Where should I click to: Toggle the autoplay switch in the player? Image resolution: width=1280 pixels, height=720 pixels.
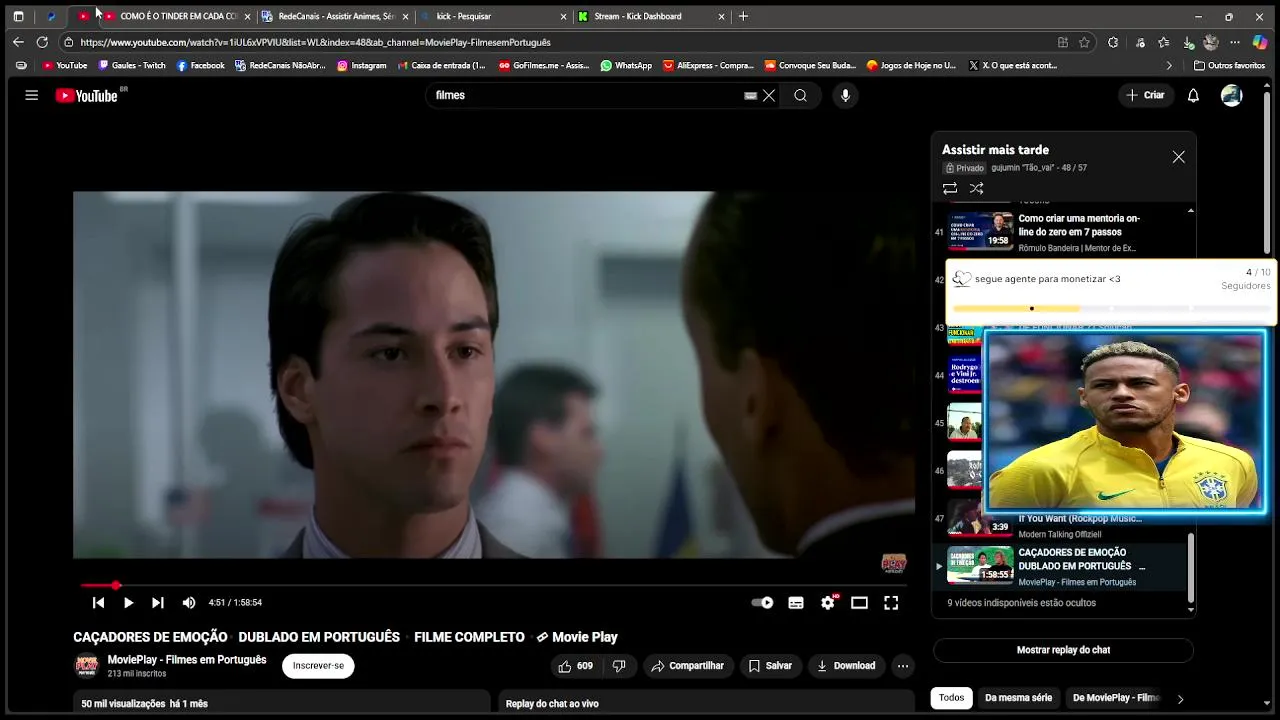[x=762, y=602]
